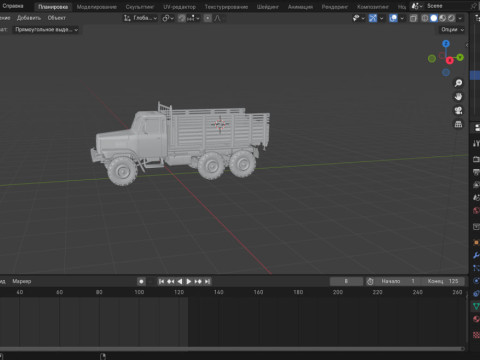Image resolution: width=480 pixels, height=360 pixels.
Task: Toggle snapping with the magnet icon
Action: point(182,18)
